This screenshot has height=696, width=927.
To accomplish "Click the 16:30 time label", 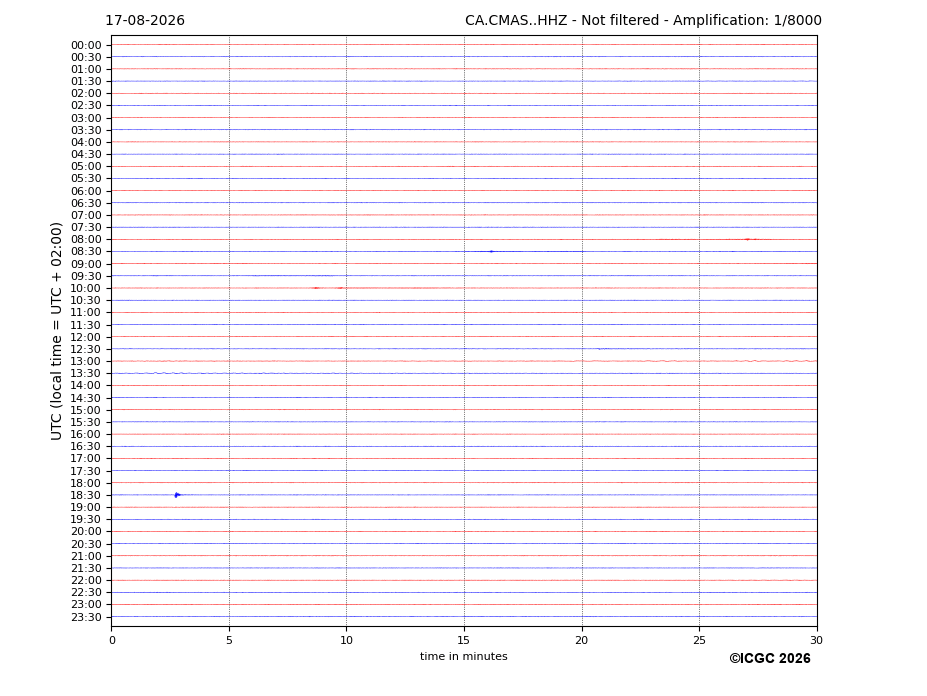I will [86, 446].
